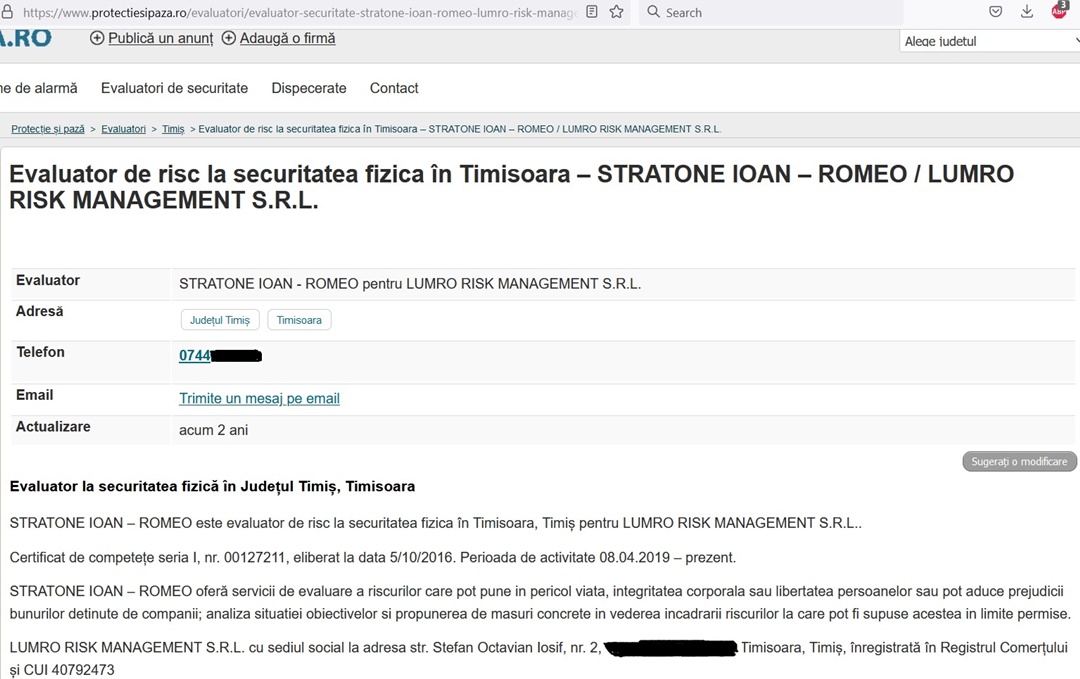Open reader view icon in address bar
Image resolution: width=1080 pixels, height=679 pixels.
point(592,12)
